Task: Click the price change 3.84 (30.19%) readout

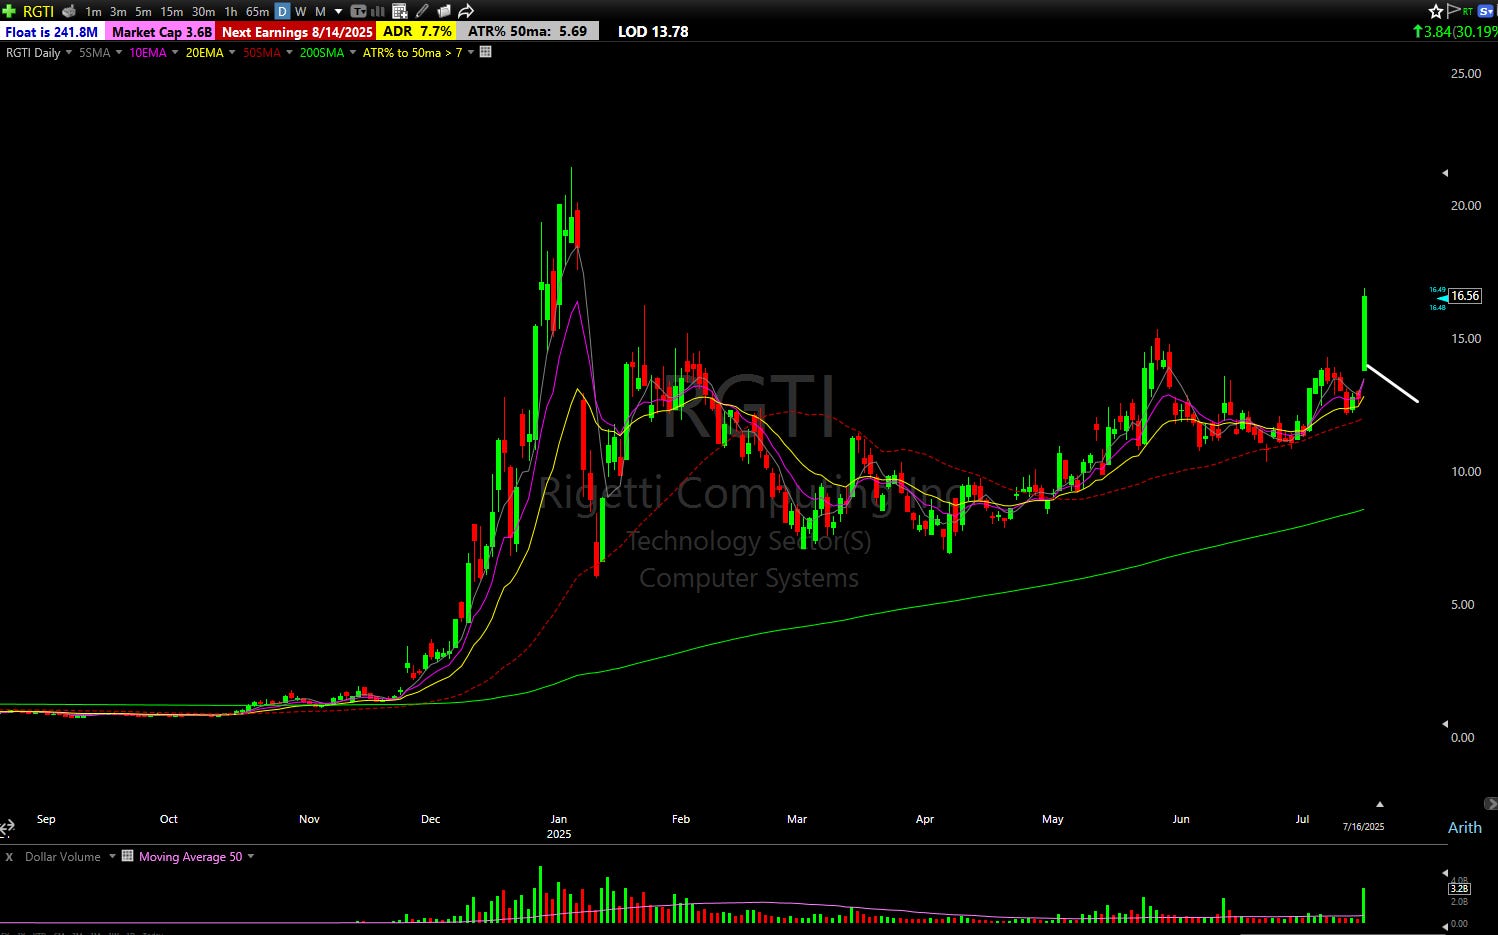Action: 1455,31
